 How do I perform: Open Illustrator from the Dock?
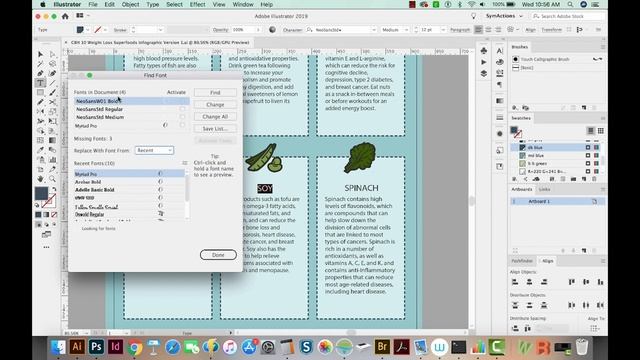[77, 347]
